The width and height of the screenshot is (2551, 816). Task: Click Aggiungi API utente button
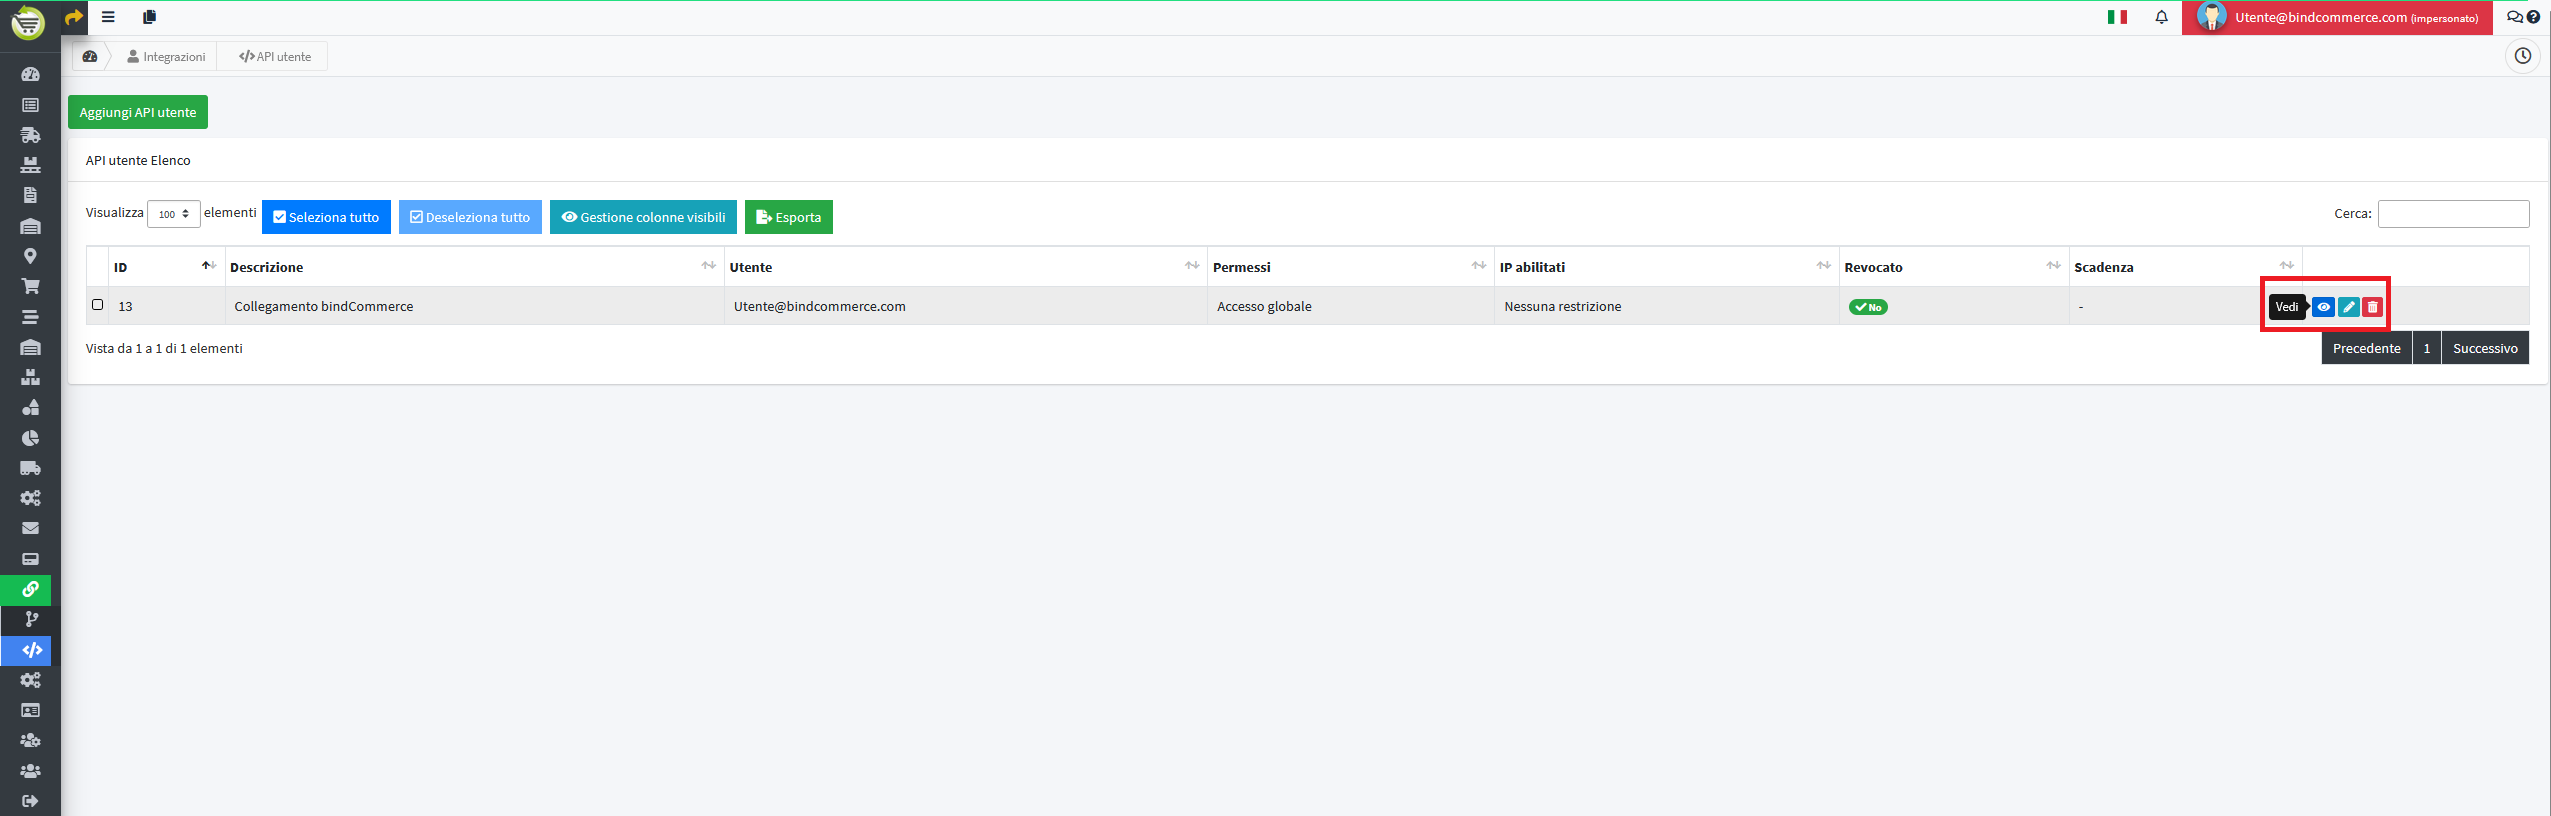pos(138,112)
